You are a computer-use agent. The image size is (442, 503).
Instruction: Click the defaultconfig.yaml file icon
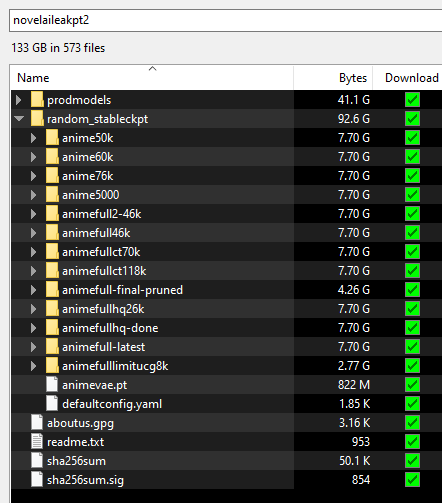(x=52, y=404)
